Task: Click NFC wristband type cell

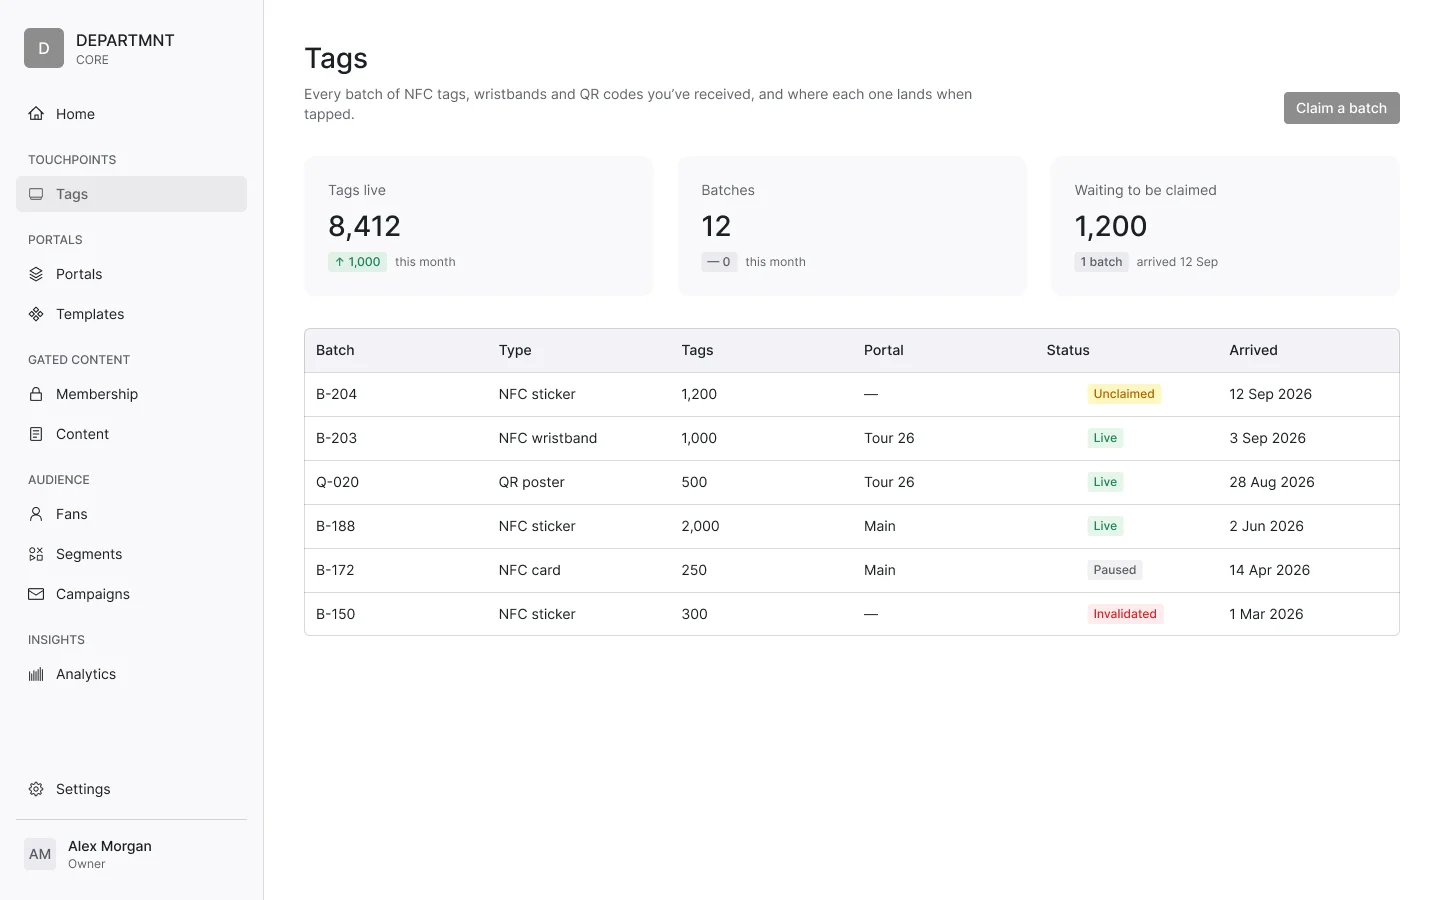Action: point(548,438)
